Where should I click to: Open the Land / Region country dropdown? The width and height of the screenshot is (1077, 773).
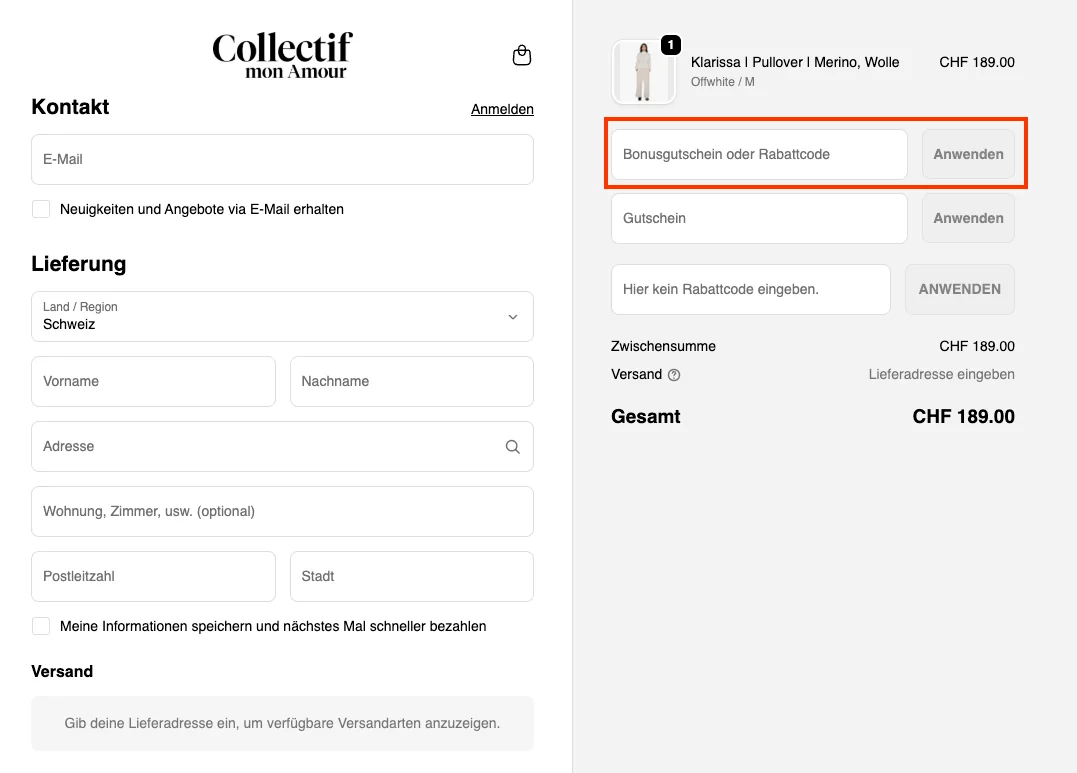click(x=282, y=316)
